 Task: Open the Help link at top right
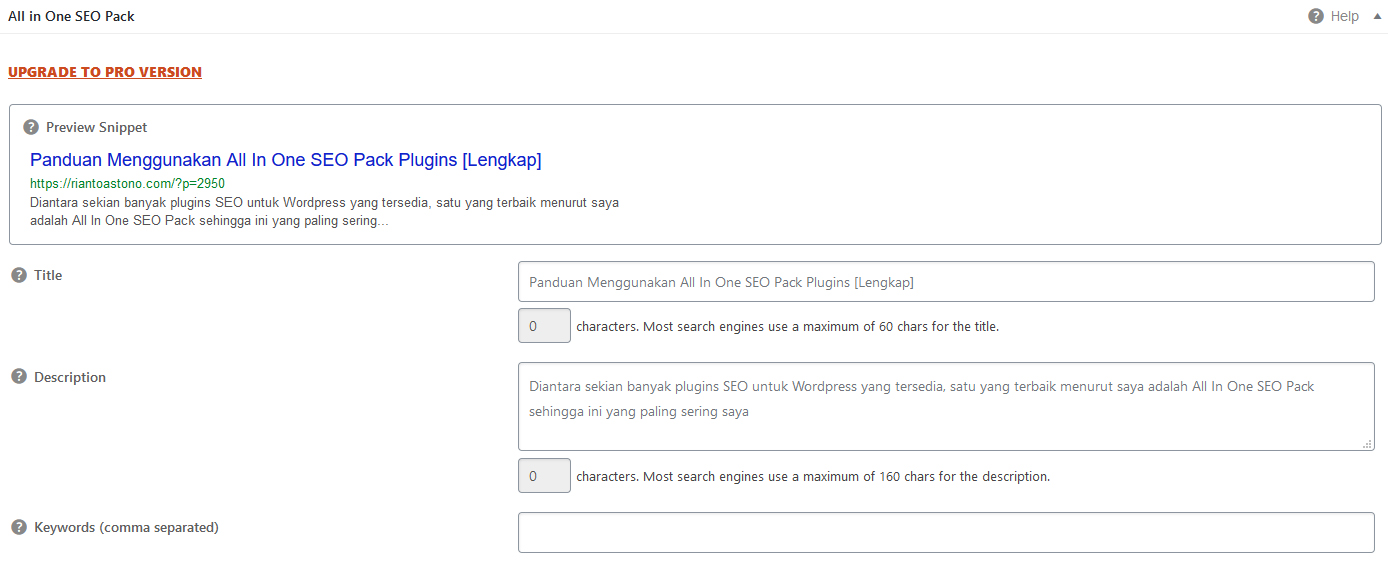(x=1344, y=16)
